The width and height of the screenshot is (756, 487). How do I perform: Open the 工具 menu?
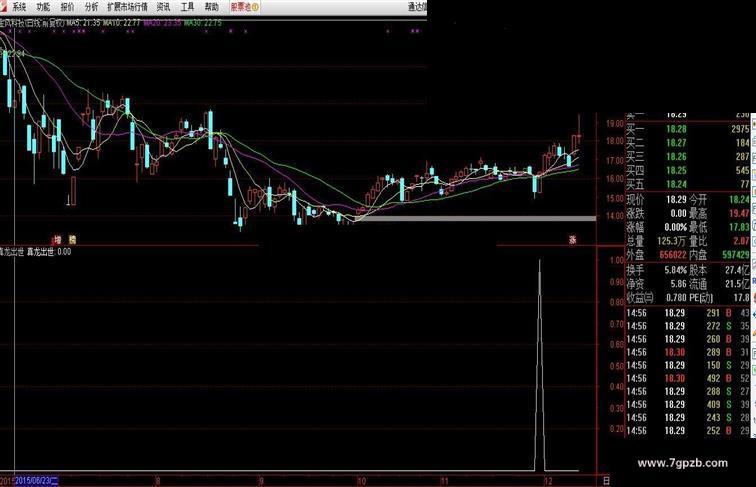coord(187,7)
